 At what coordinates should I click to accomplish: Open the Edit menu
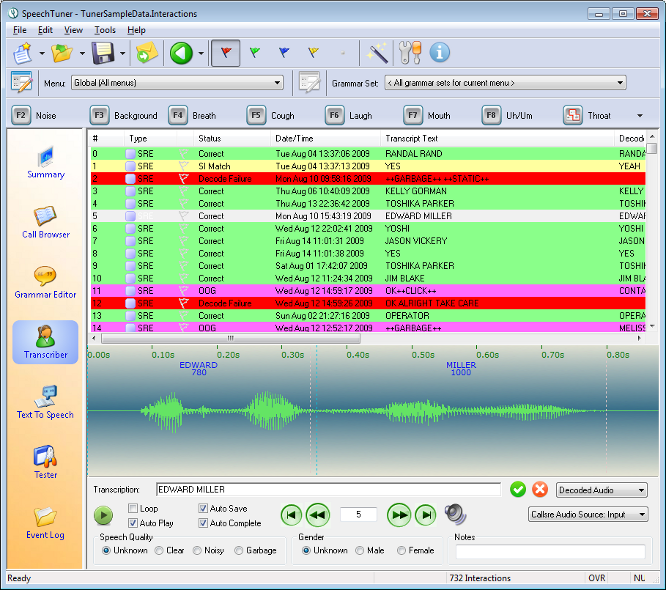pos(45,30)
